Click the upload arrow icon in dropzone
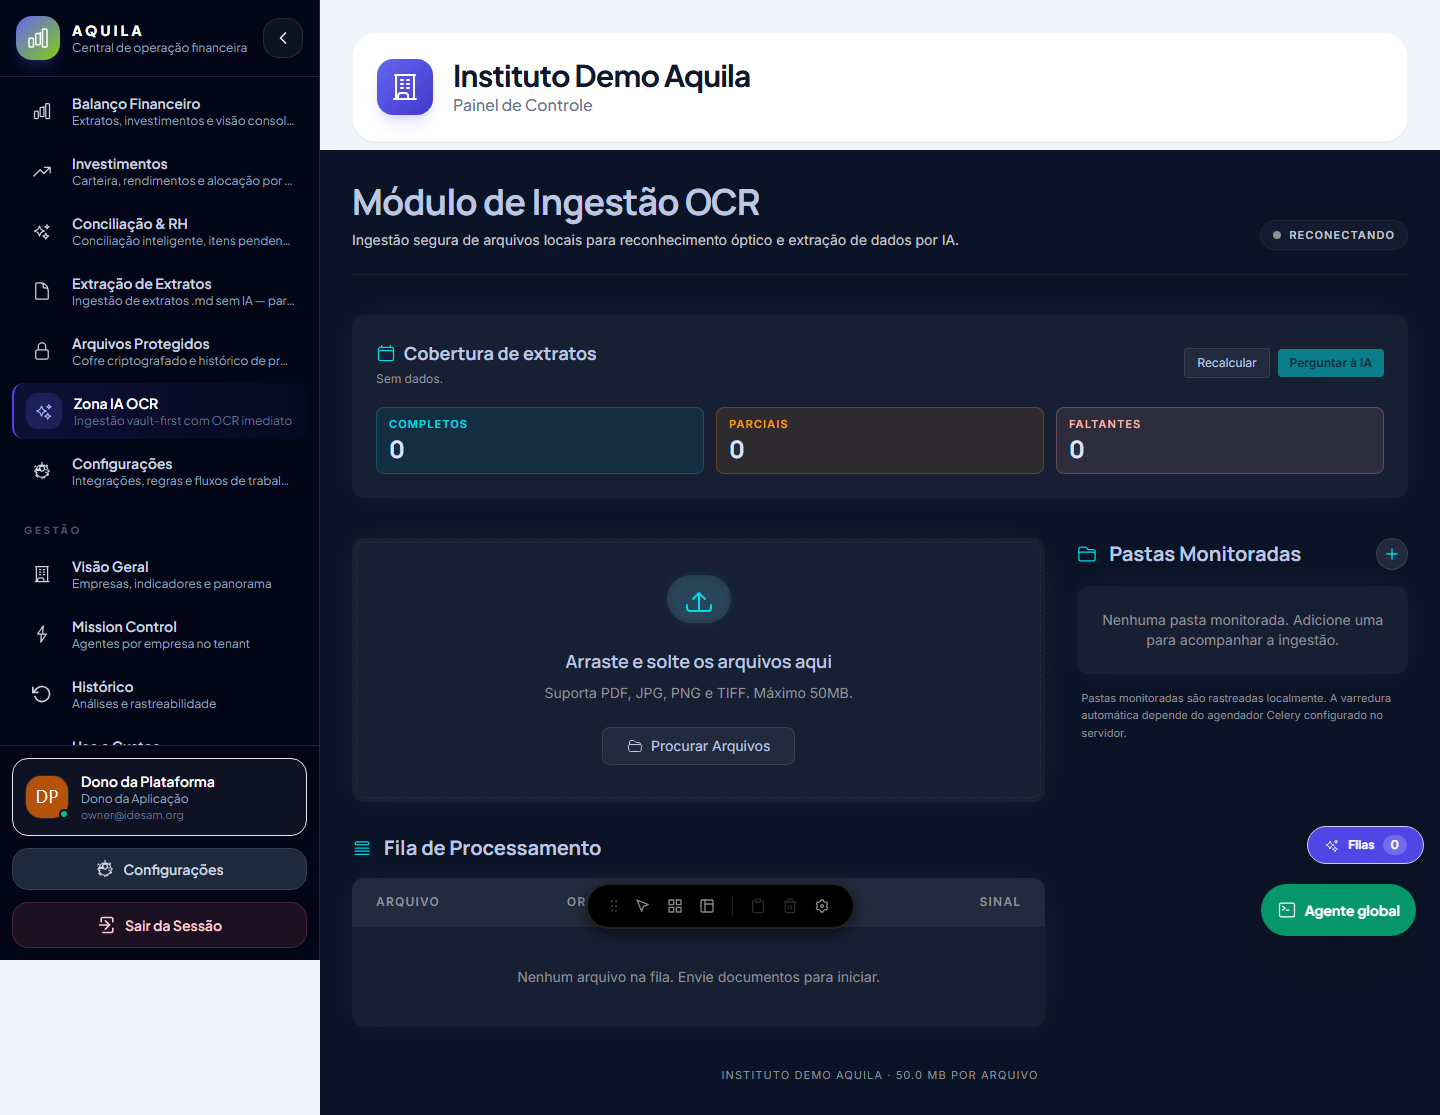Image resolution: width=1440 pixels, height=1115 pixels. tap(699, 600)
